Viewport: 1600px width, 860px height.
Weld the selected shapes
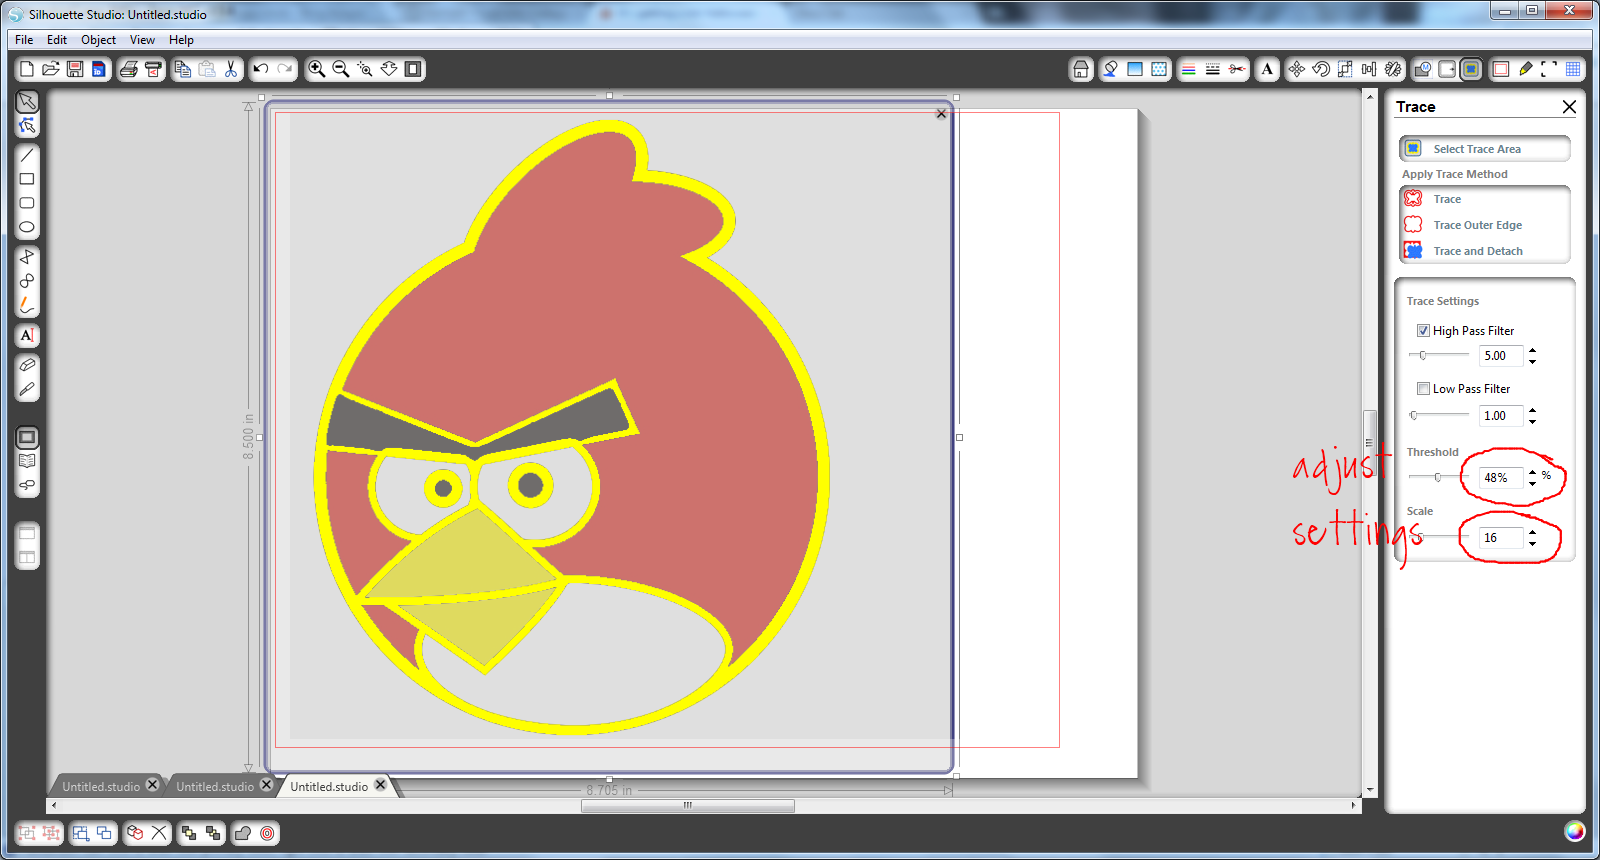[x=243, y=833]
